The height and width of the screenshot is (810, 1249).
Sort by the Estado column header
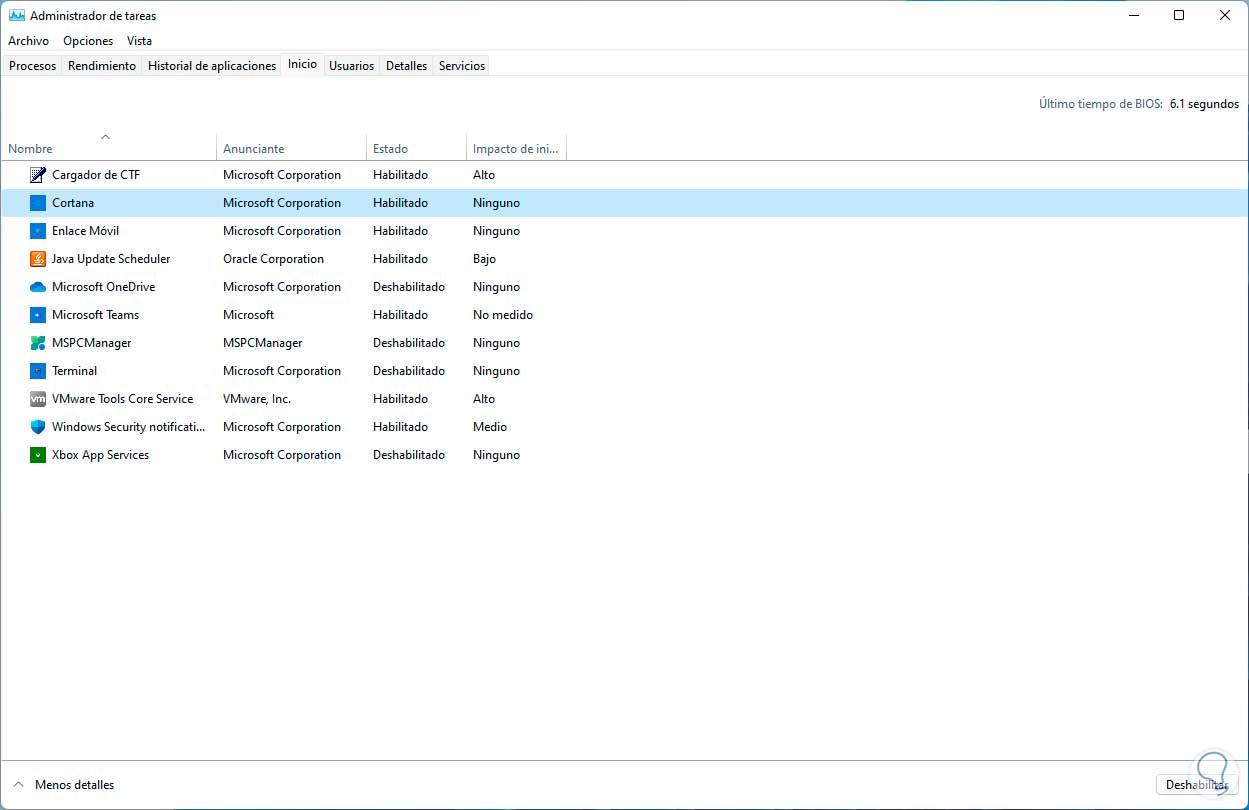pos(416,147)
